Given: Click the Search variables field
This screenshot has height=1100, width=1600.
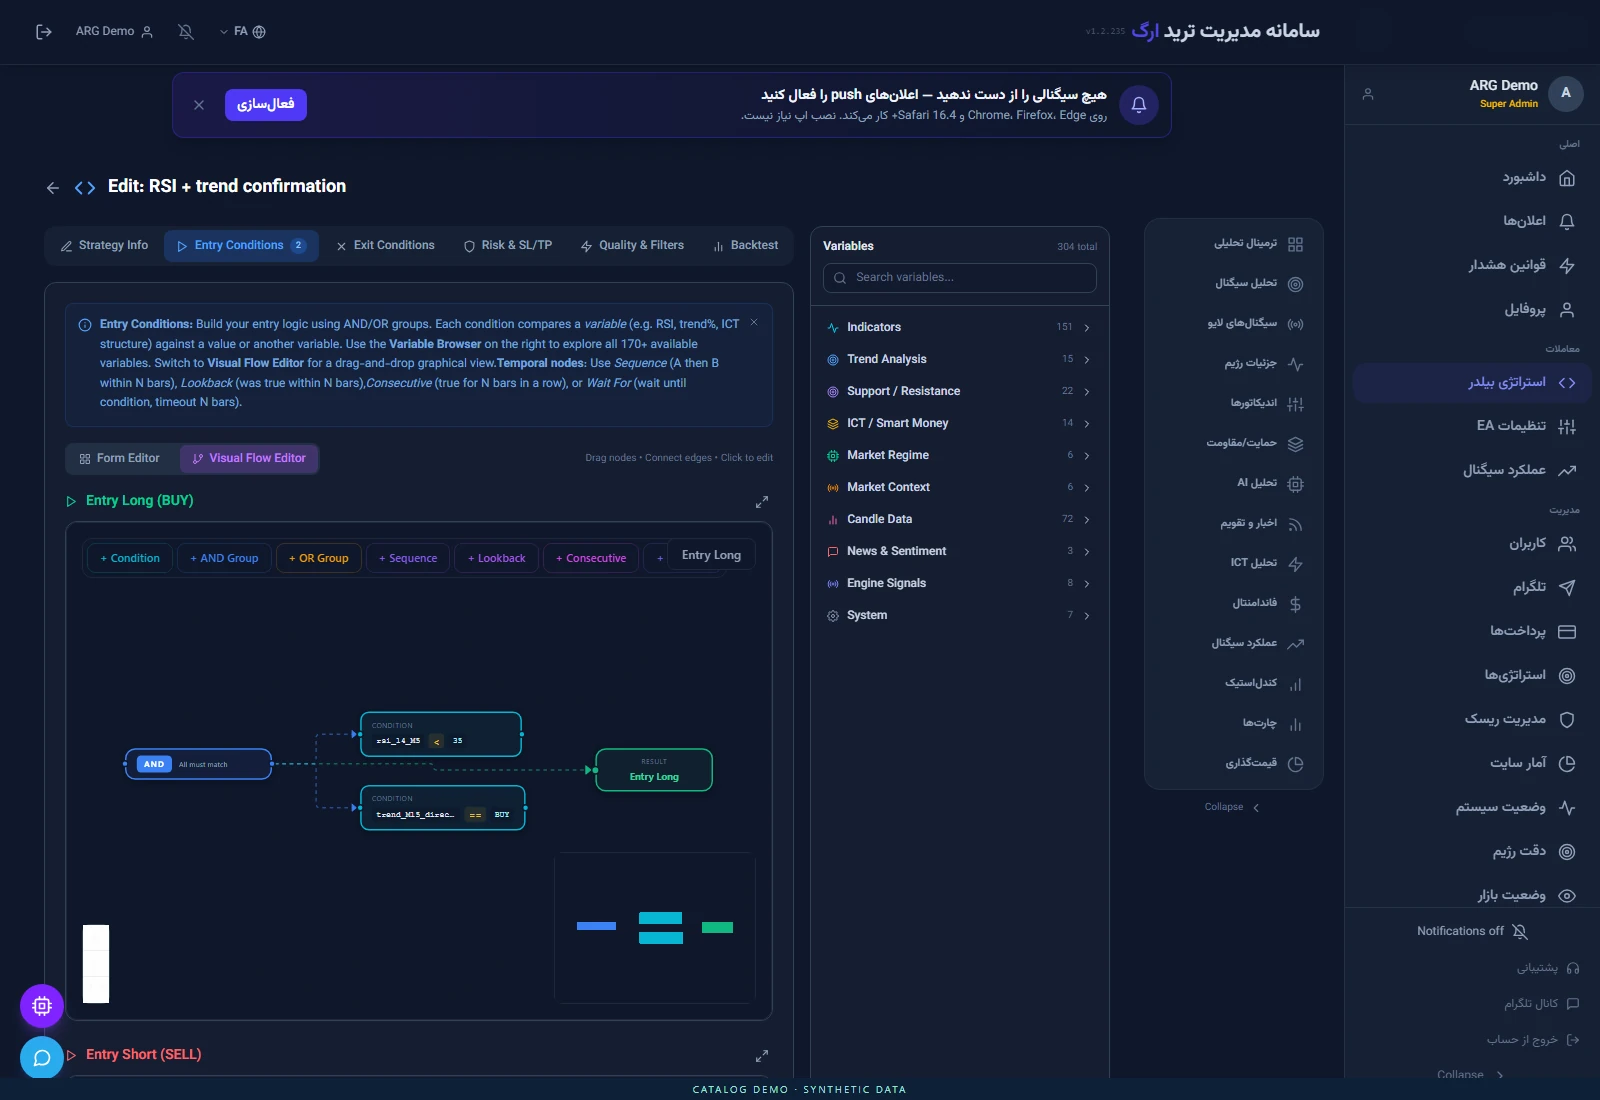Looking at the screenshot, I should [960, 278].
